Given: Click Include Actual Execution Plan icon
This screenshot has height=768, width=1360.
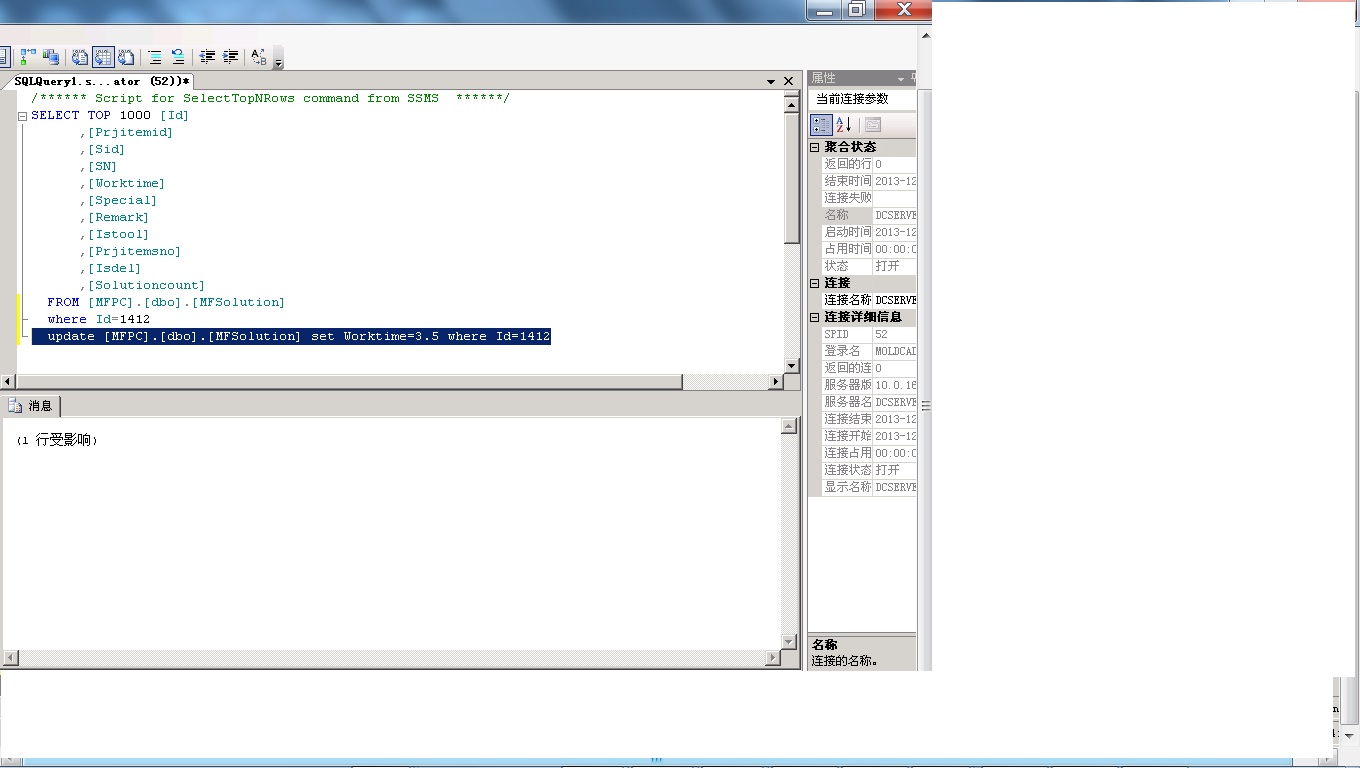Looking at the screenshot, I should pos(28,57).
